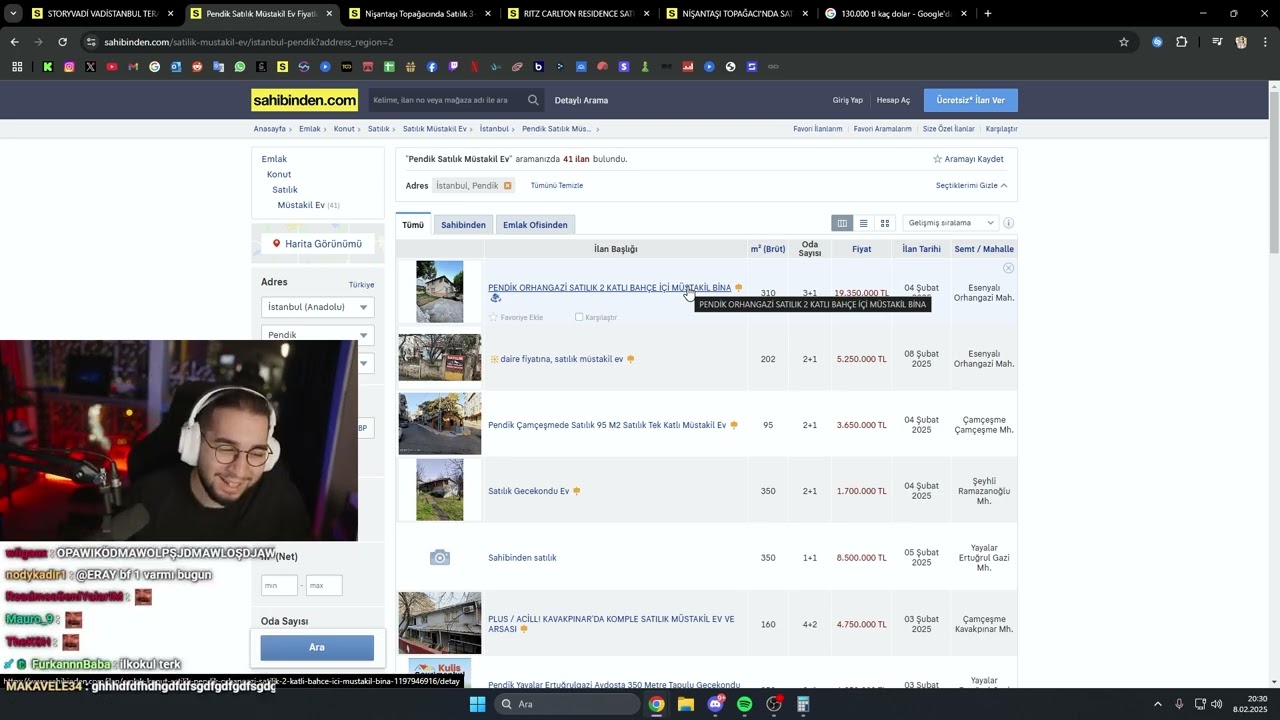Open the WhatsApp bookmark icon
1280x720 pixels.
click(x=240, y=67)
